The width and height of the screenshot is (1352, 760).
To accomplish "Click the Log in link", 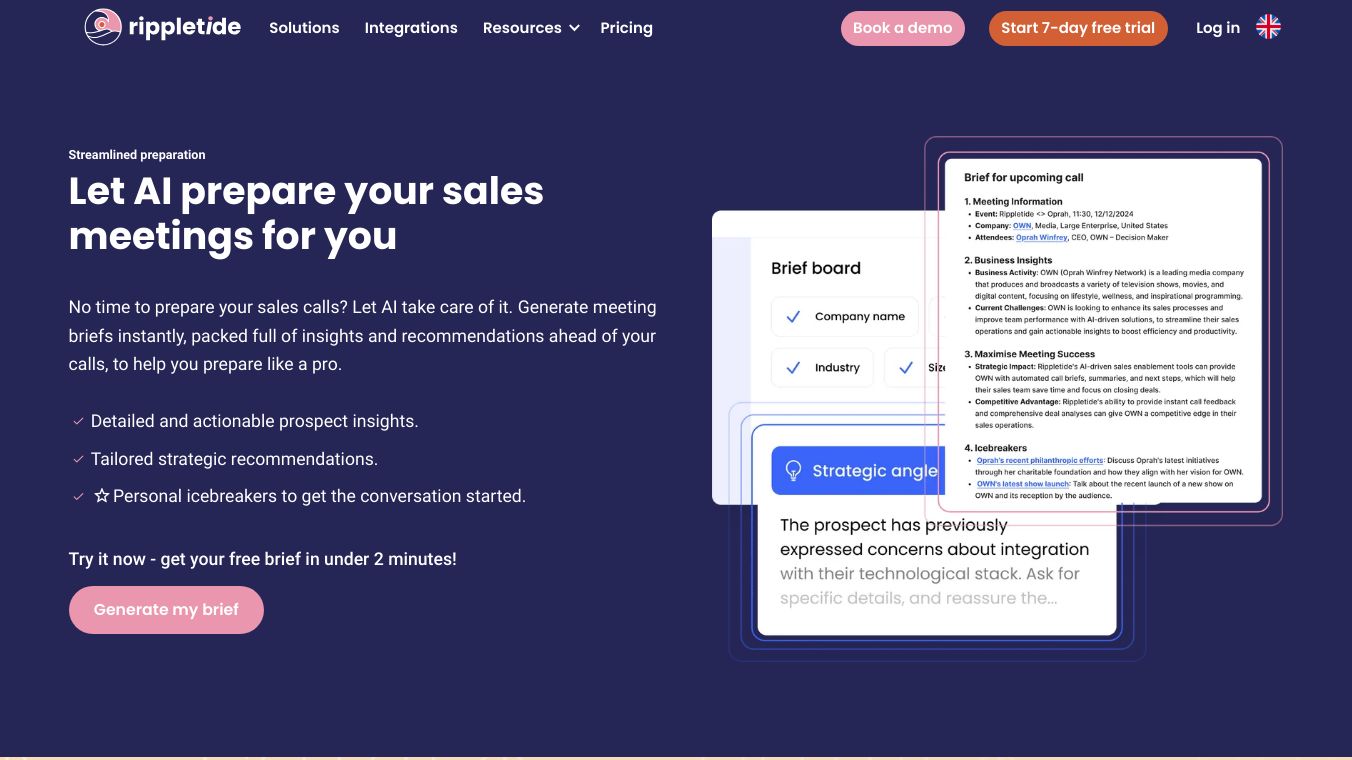I will pos(1218,28).
